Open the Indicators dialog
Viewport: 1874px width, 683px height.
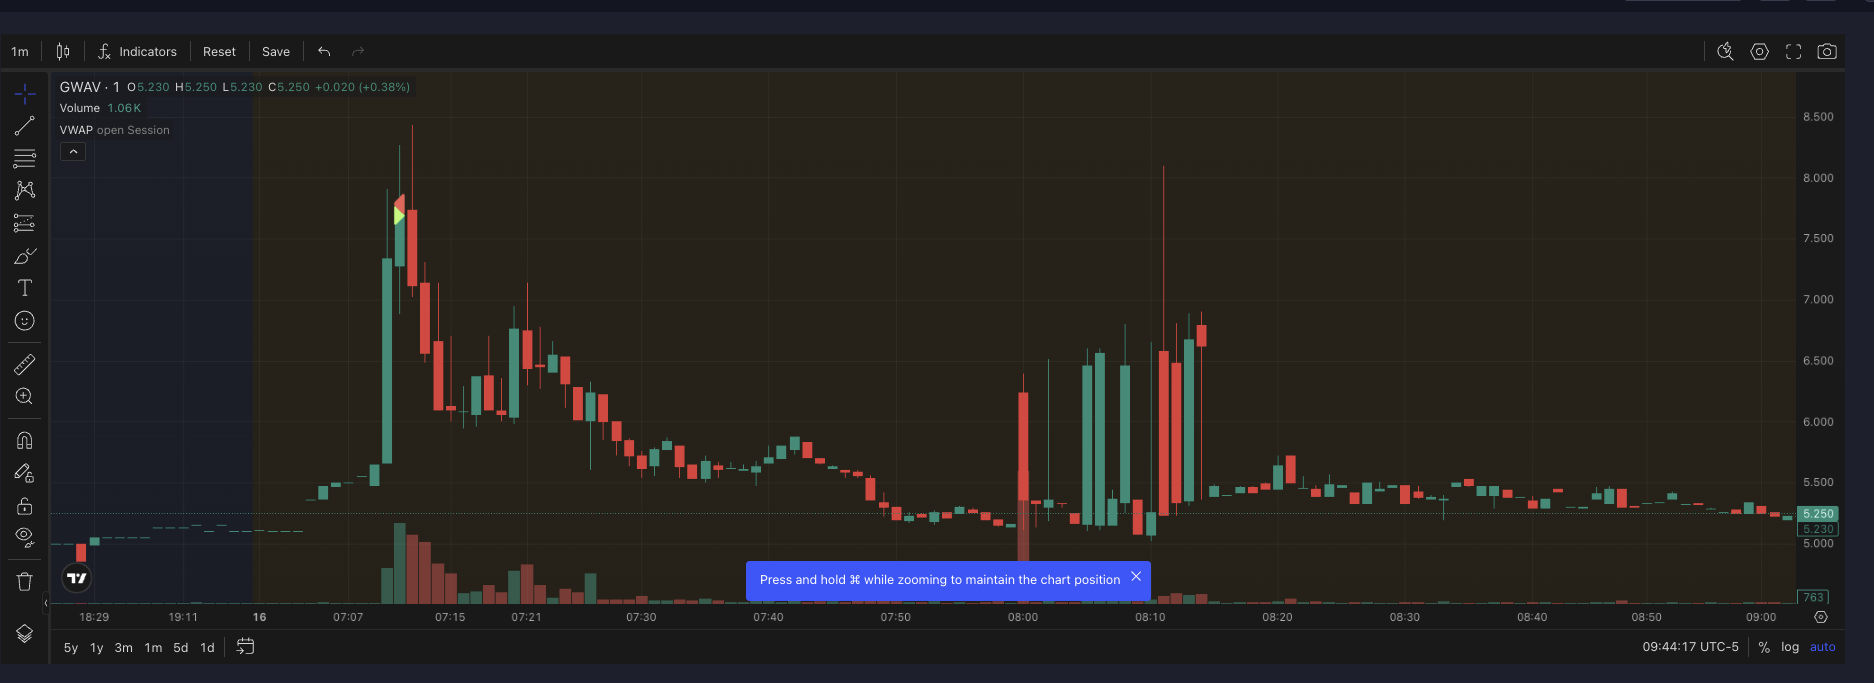tap(137, 52)
